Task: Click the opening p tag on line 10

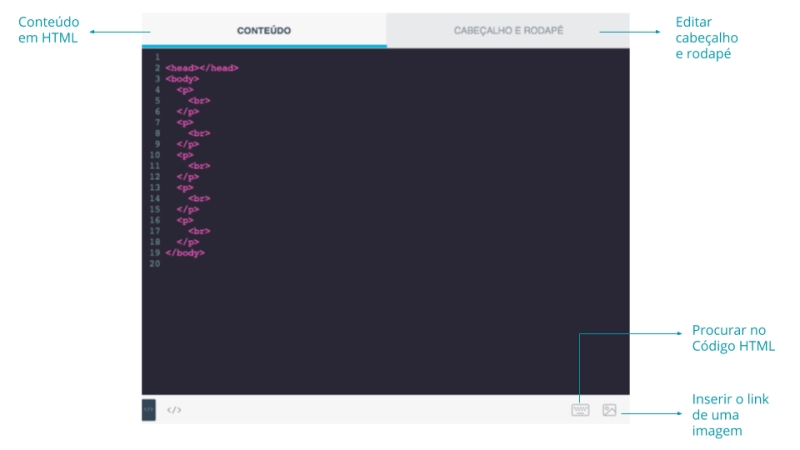Action: 185,155
